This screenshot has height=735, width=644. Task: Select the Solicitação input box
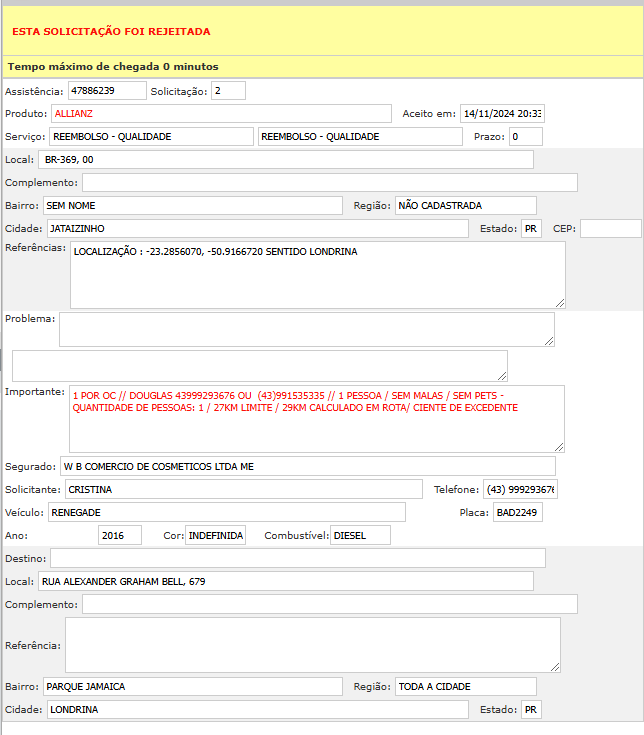228,91
